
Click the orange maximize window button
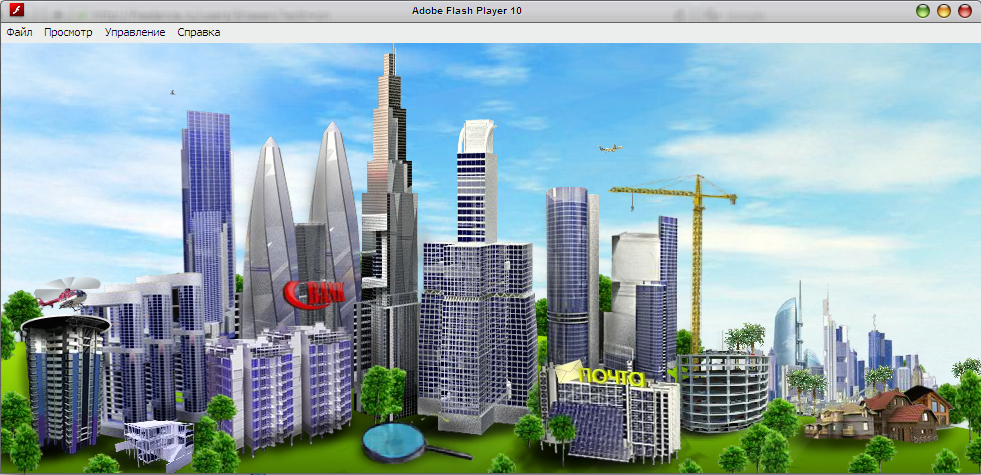943,11
